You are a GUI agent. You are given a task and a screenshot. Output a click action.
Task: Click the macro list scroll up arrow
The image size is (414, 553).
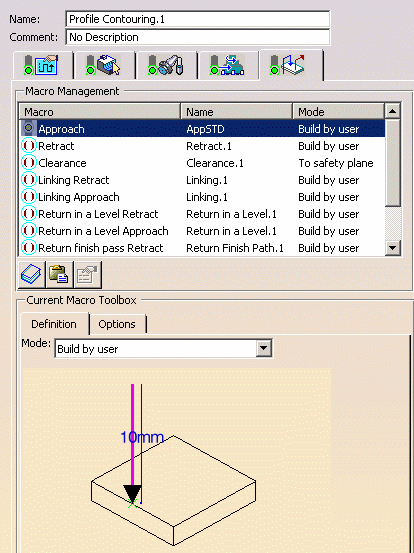coord(392,111)
